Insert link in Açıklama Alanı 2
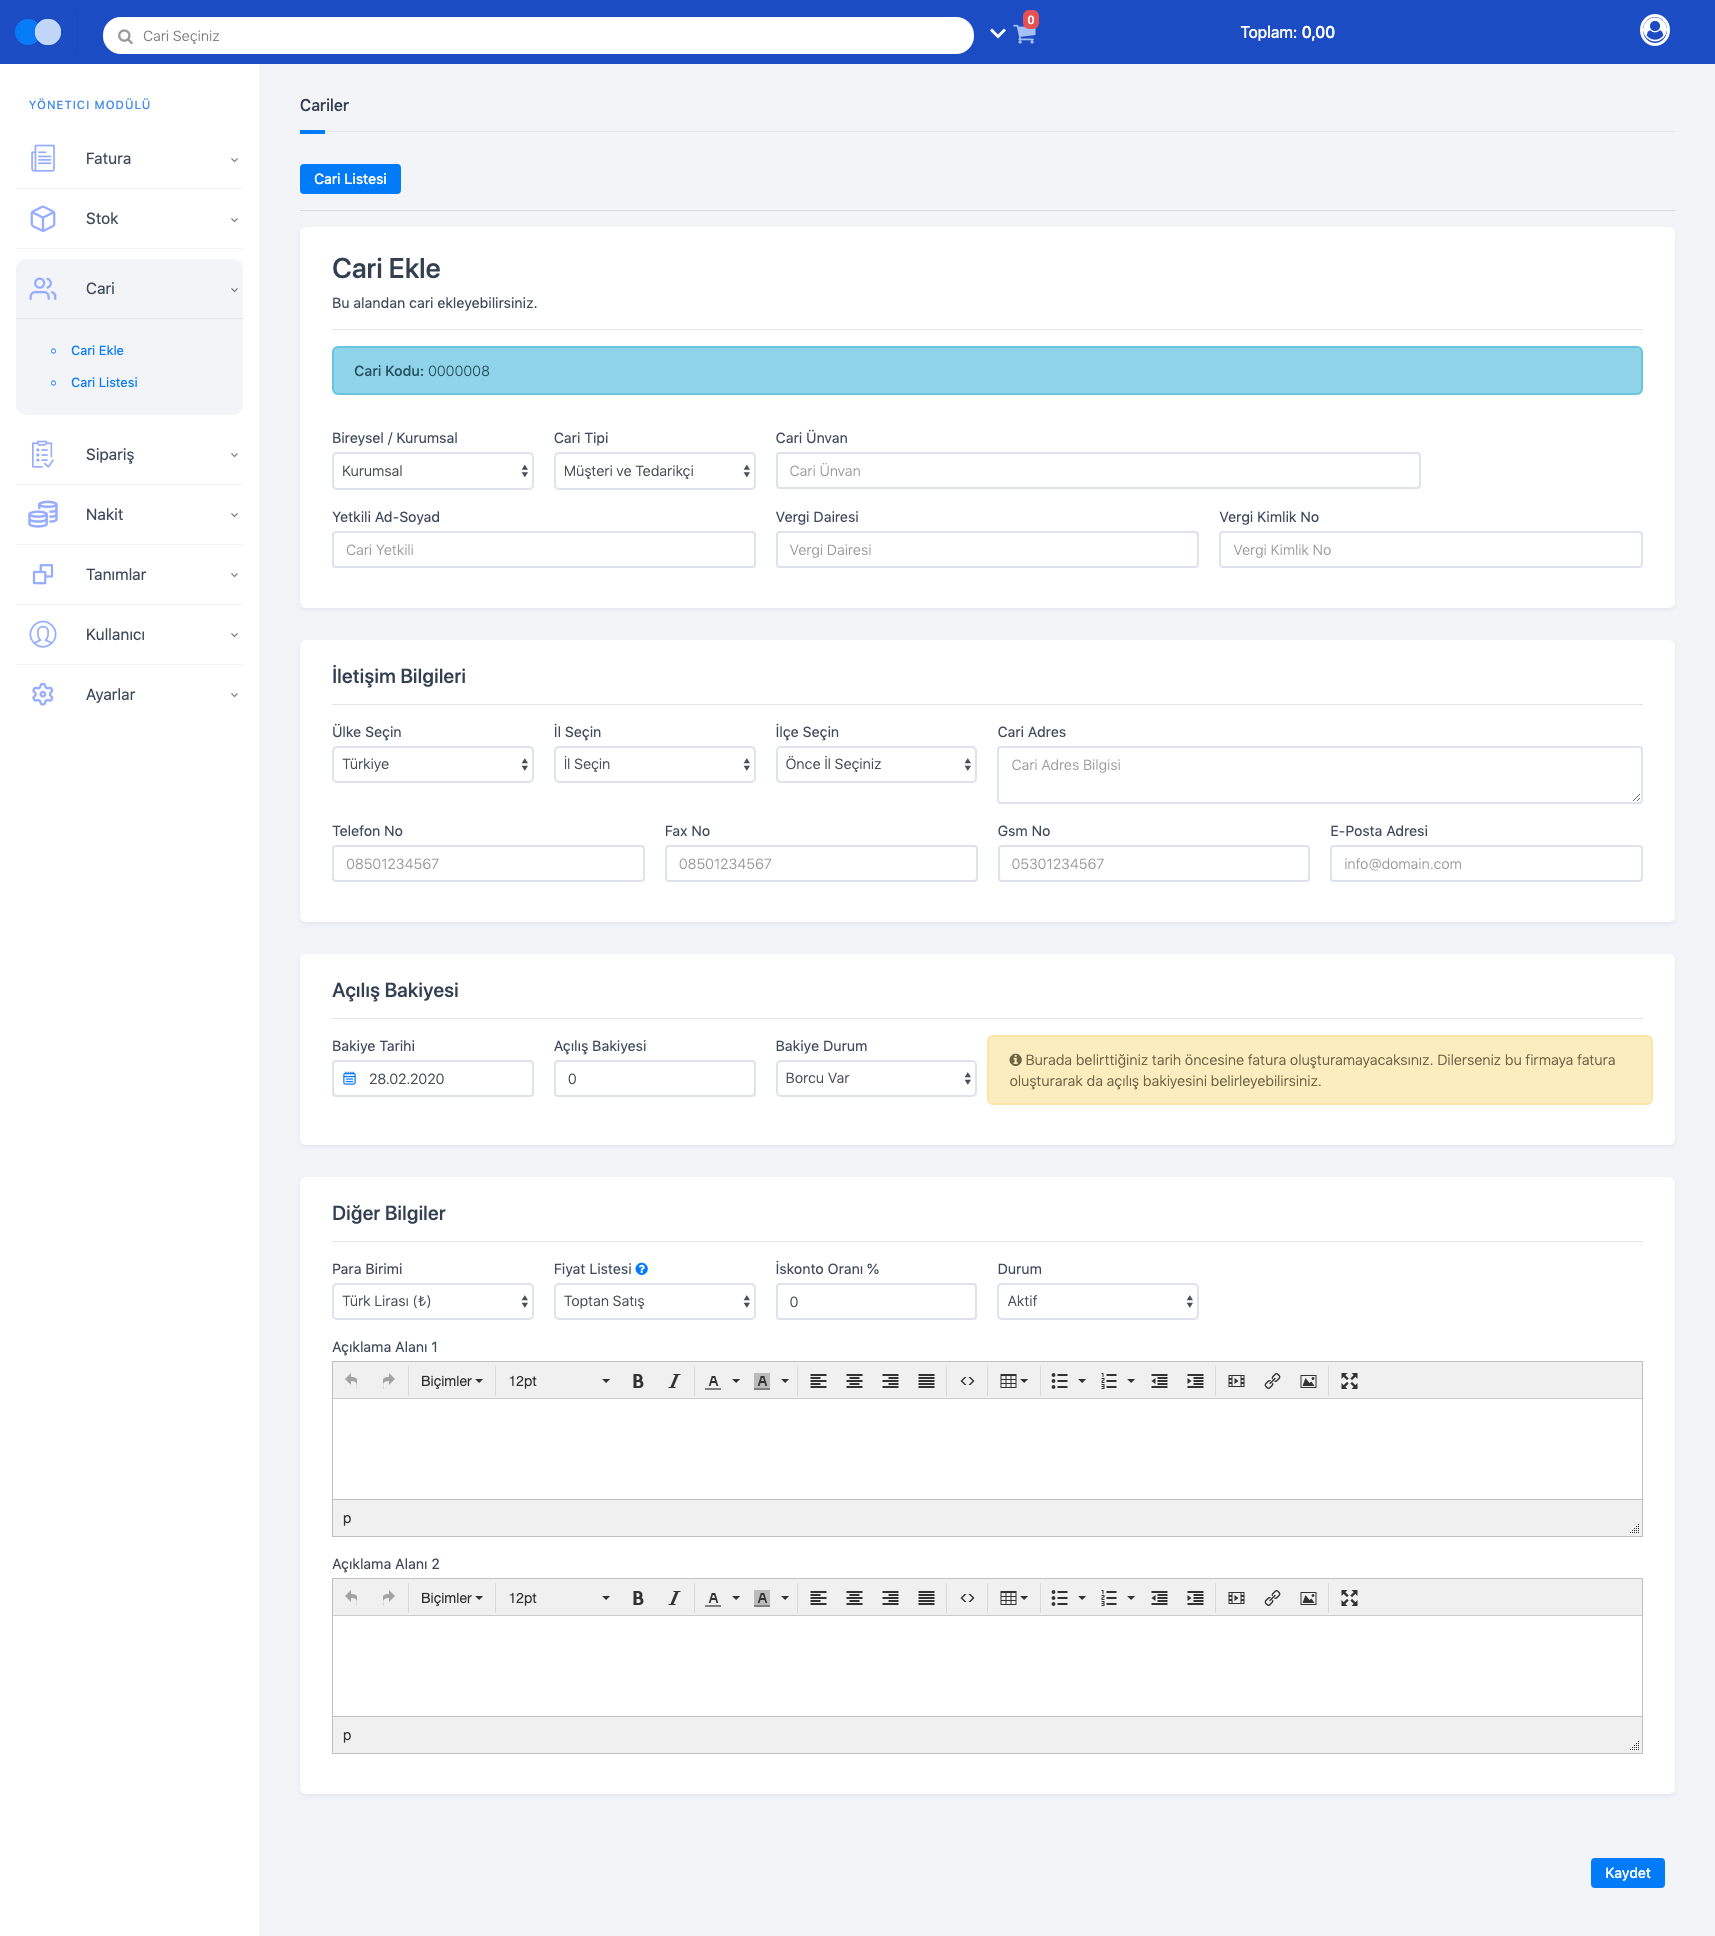The width and height of the screenshot is (1715, 1936). pos(1272,1598)
